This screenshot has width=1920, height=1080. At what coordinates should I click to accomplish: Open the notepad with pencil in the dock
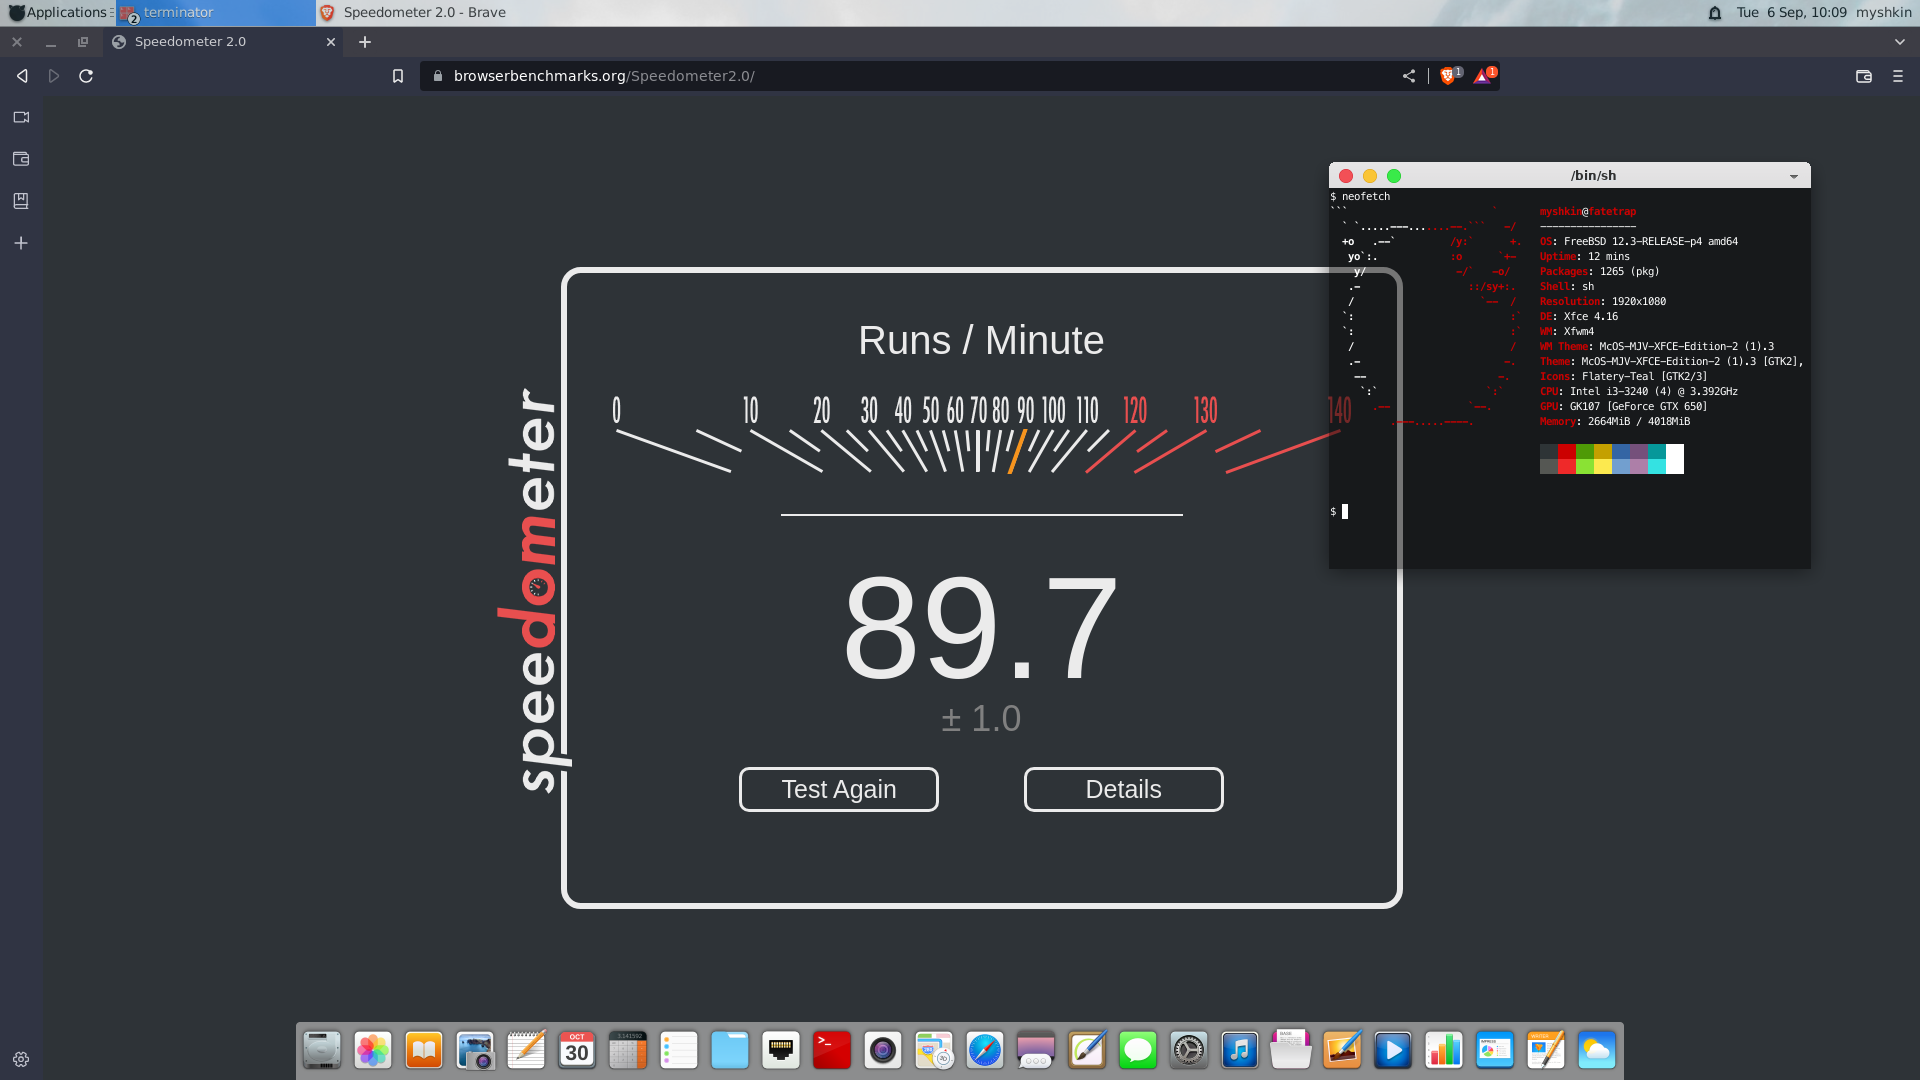click(x=526, y=1050)
